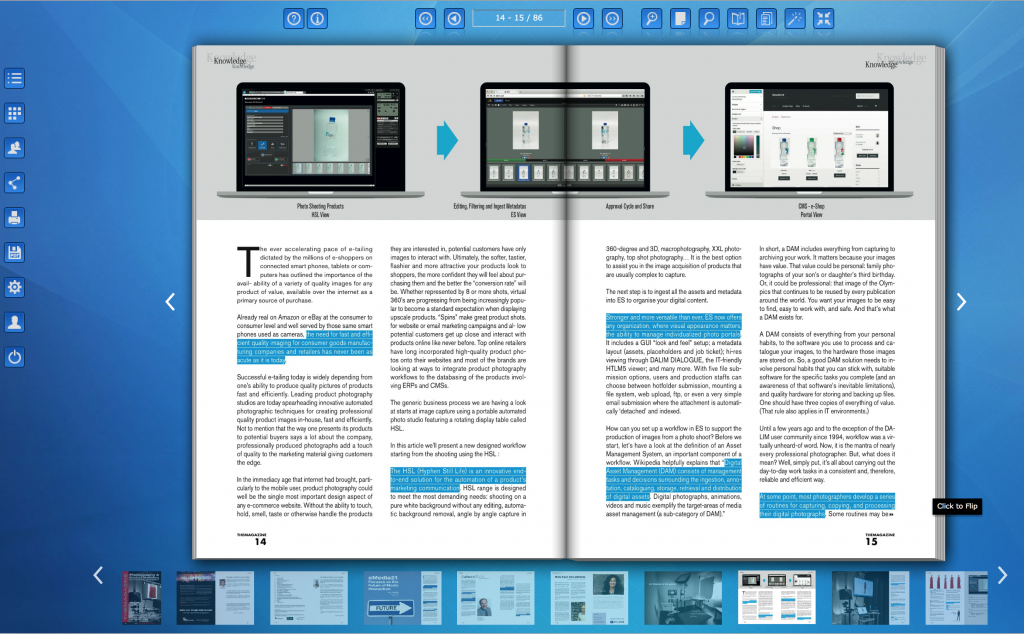Flip to next page with right chevron beside book
The width and height of the screenshot is (1024, 634).
point(961,302)
